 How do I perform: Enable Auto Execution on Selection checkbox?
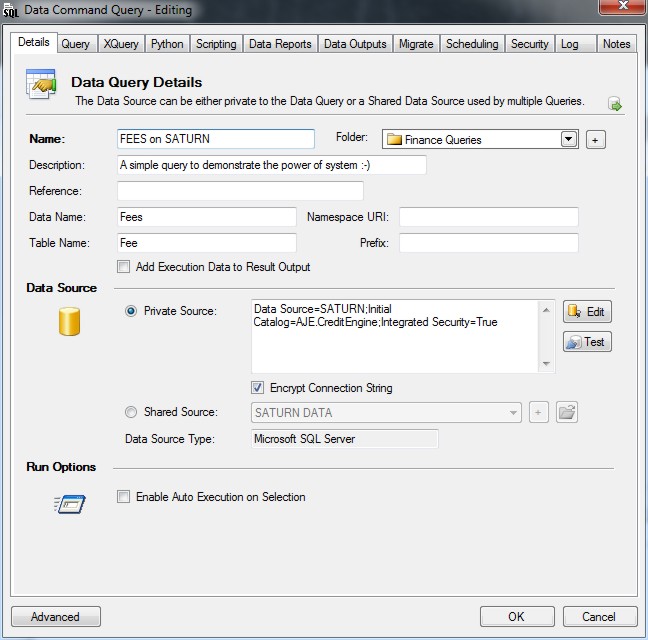124,497
